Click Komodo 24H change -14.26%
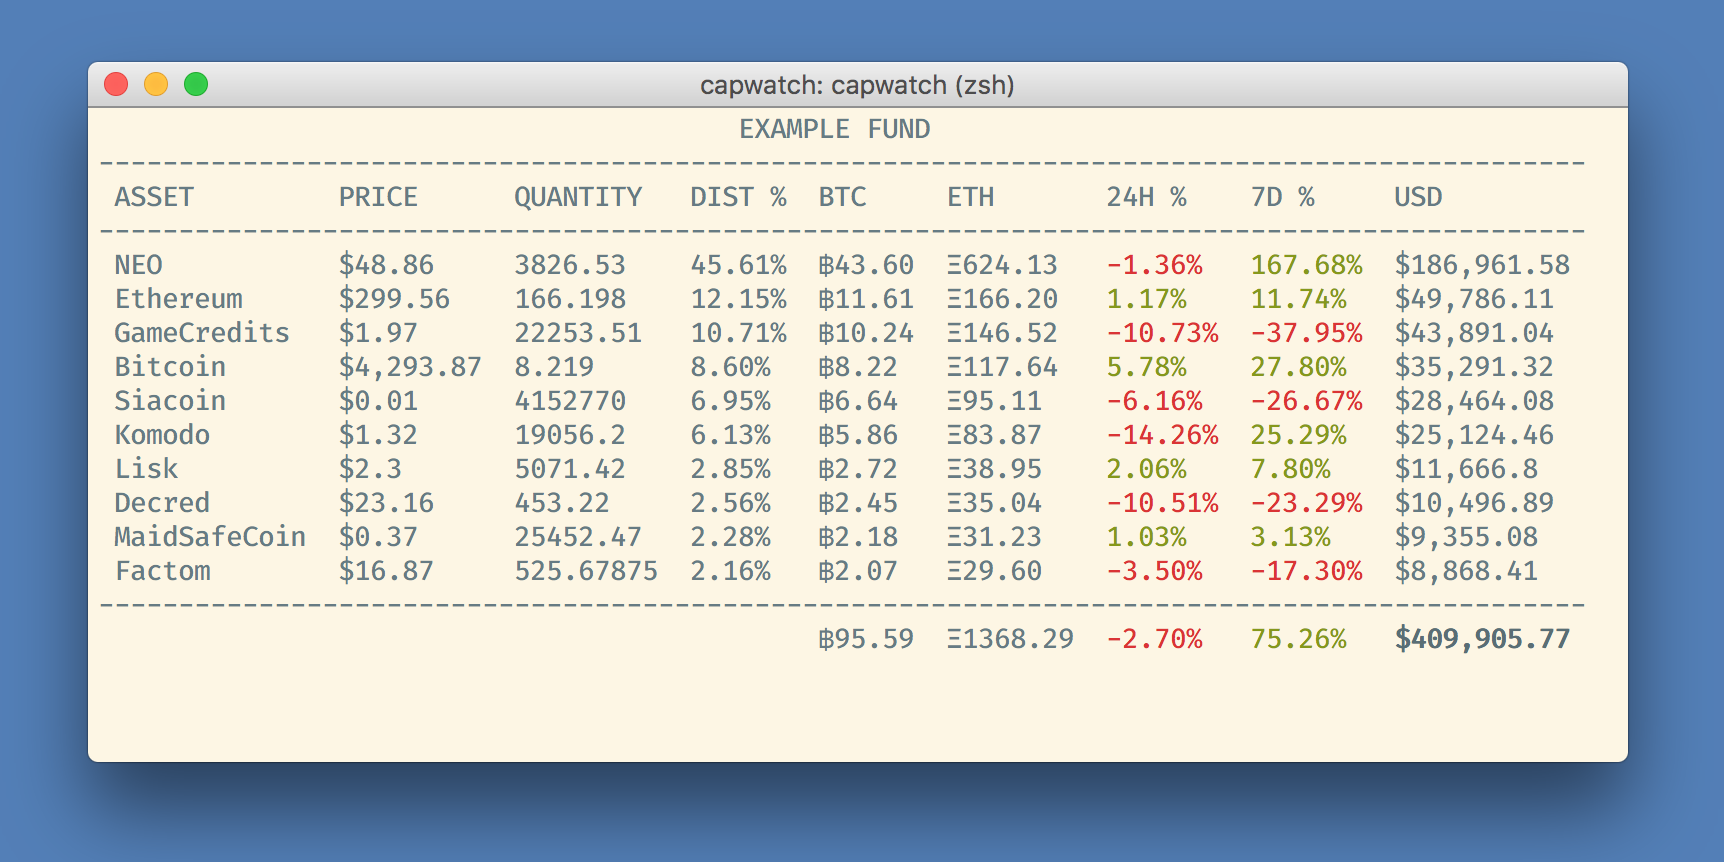 pos(1163,435)
